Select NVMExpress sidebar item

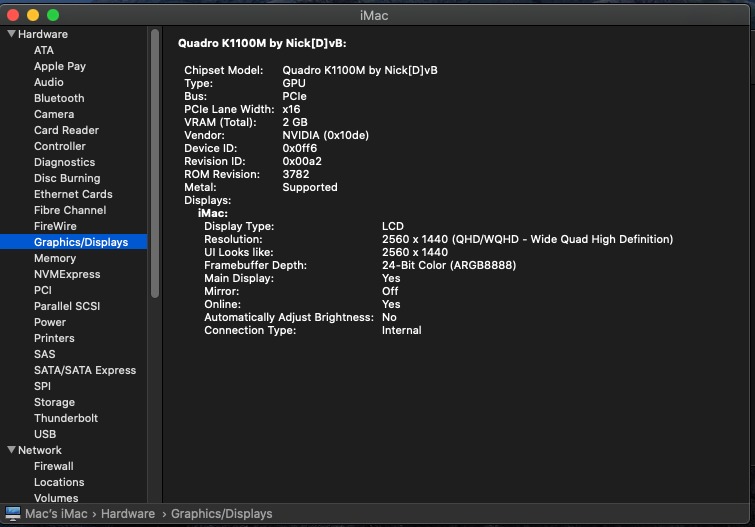67,274
